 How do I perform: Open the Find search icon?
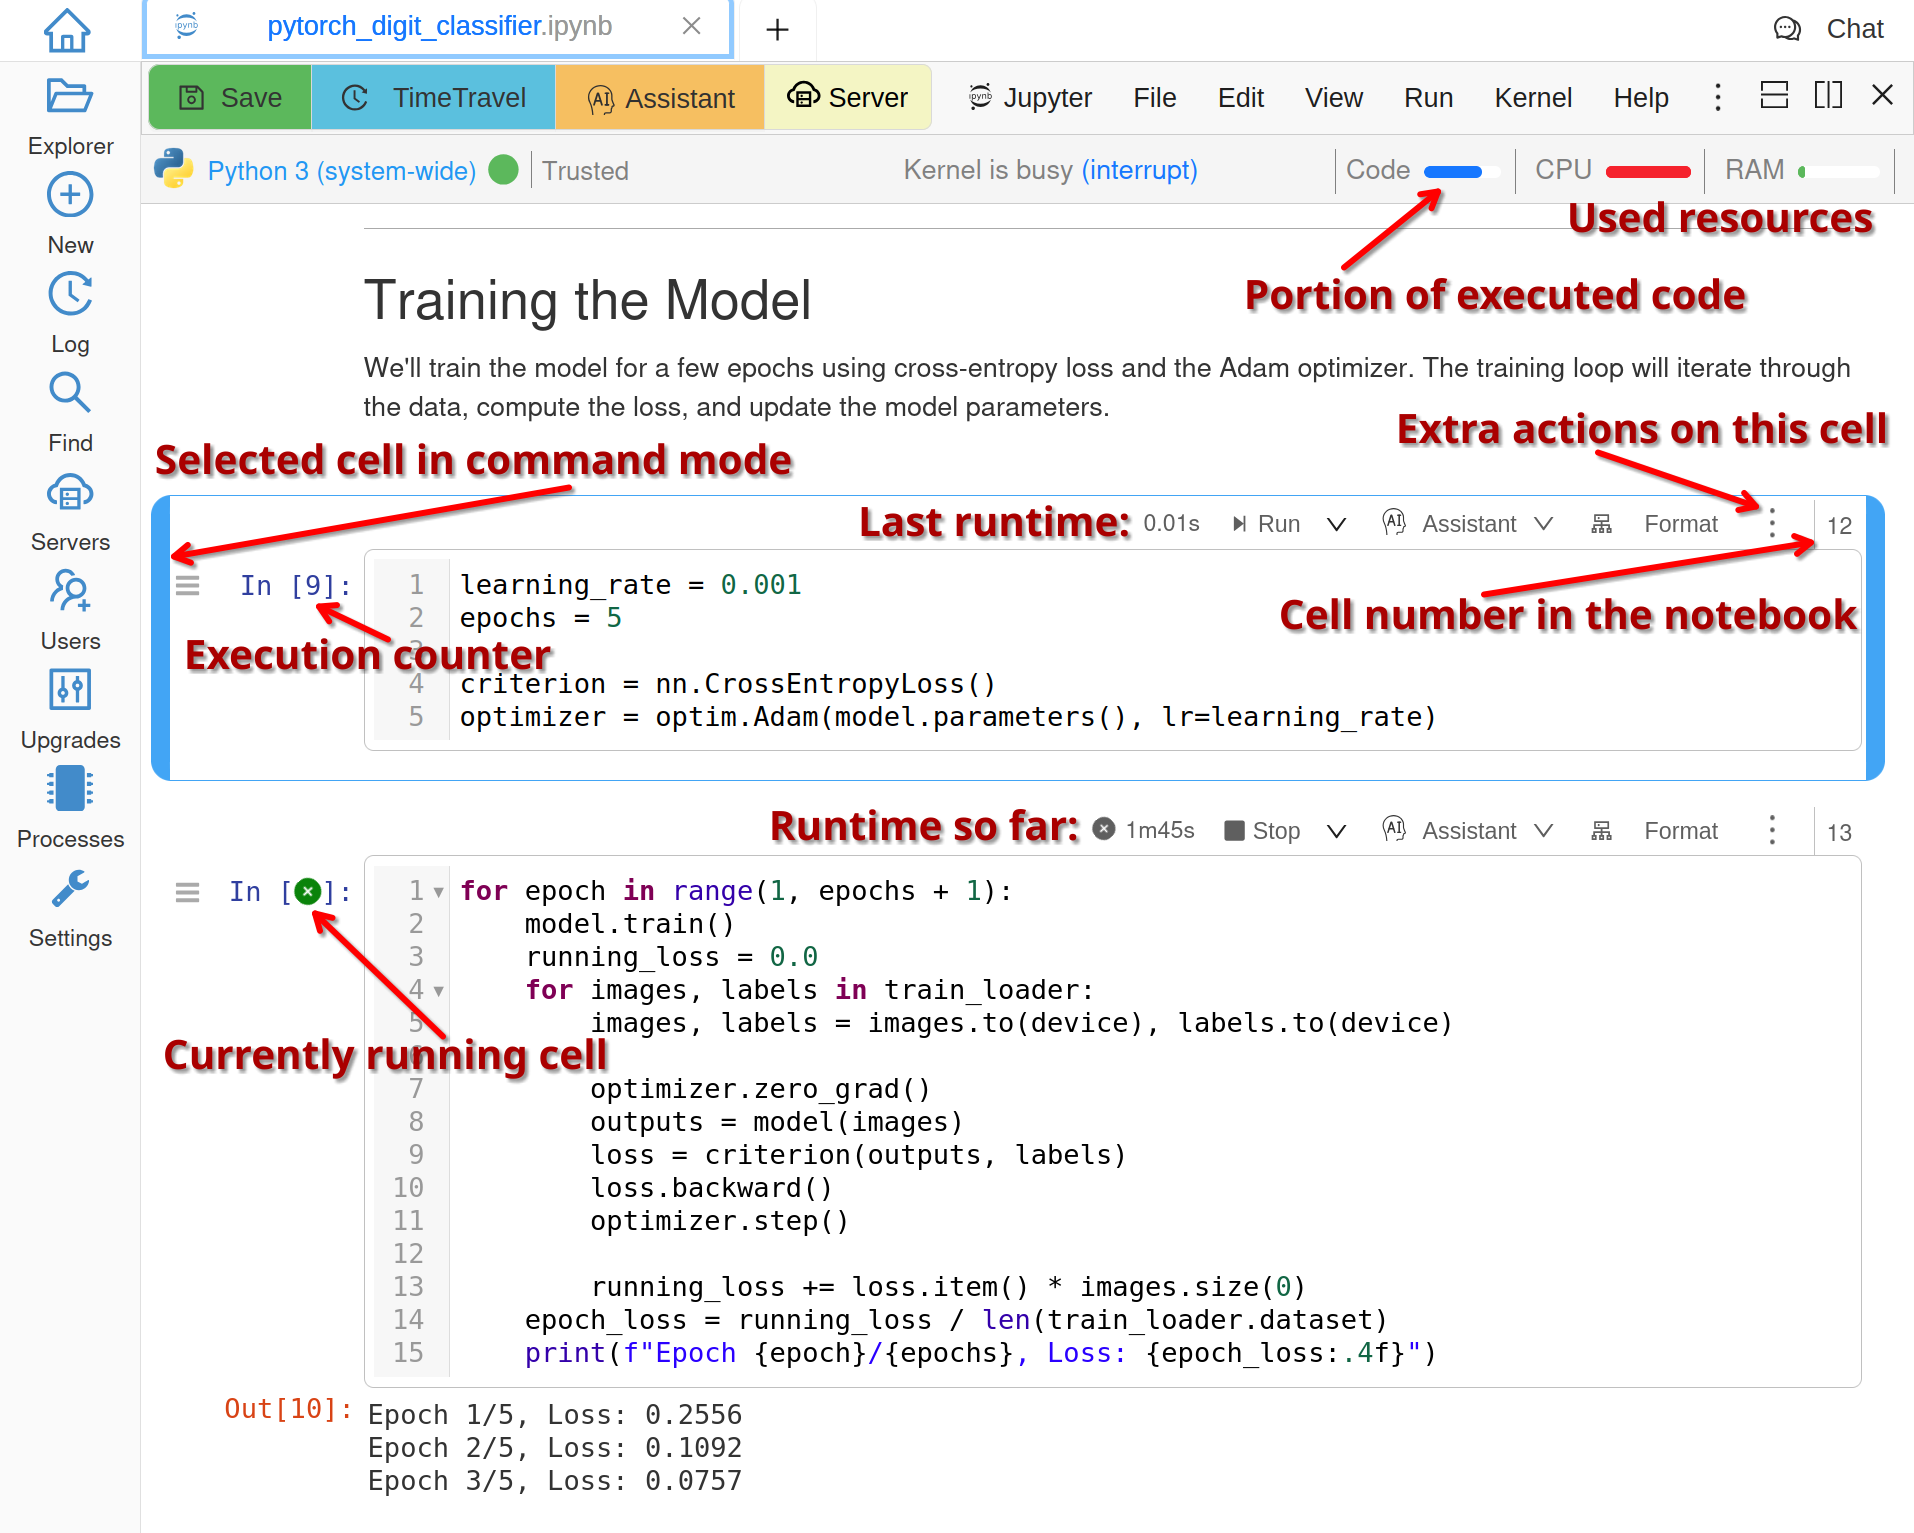(69, 394)
